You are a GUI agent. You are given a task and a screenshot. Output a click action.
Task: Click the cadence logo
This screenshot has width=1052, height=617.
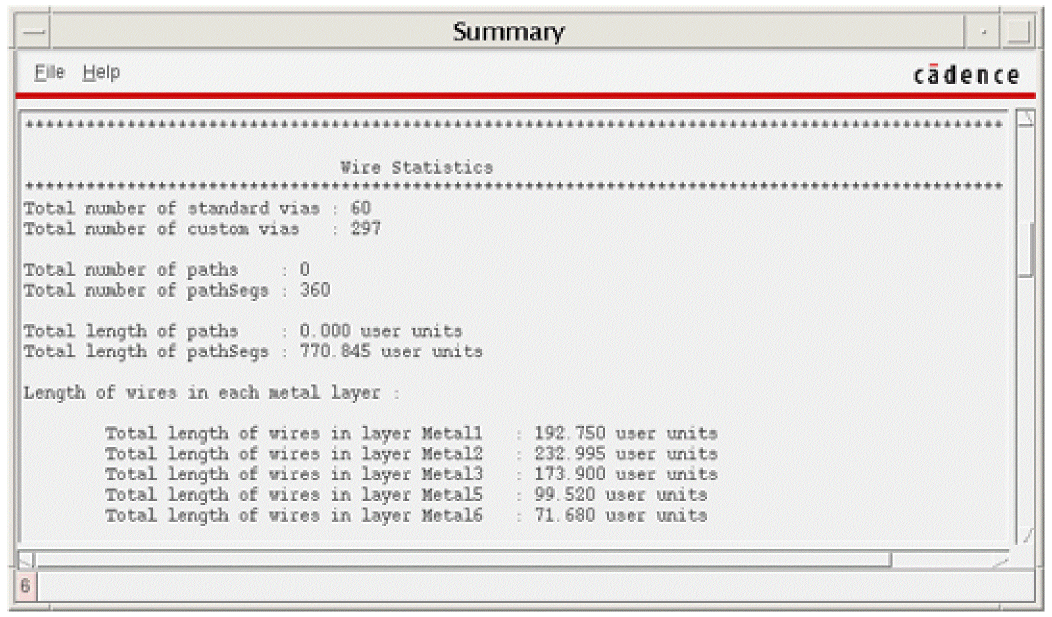tap(966, 74)
